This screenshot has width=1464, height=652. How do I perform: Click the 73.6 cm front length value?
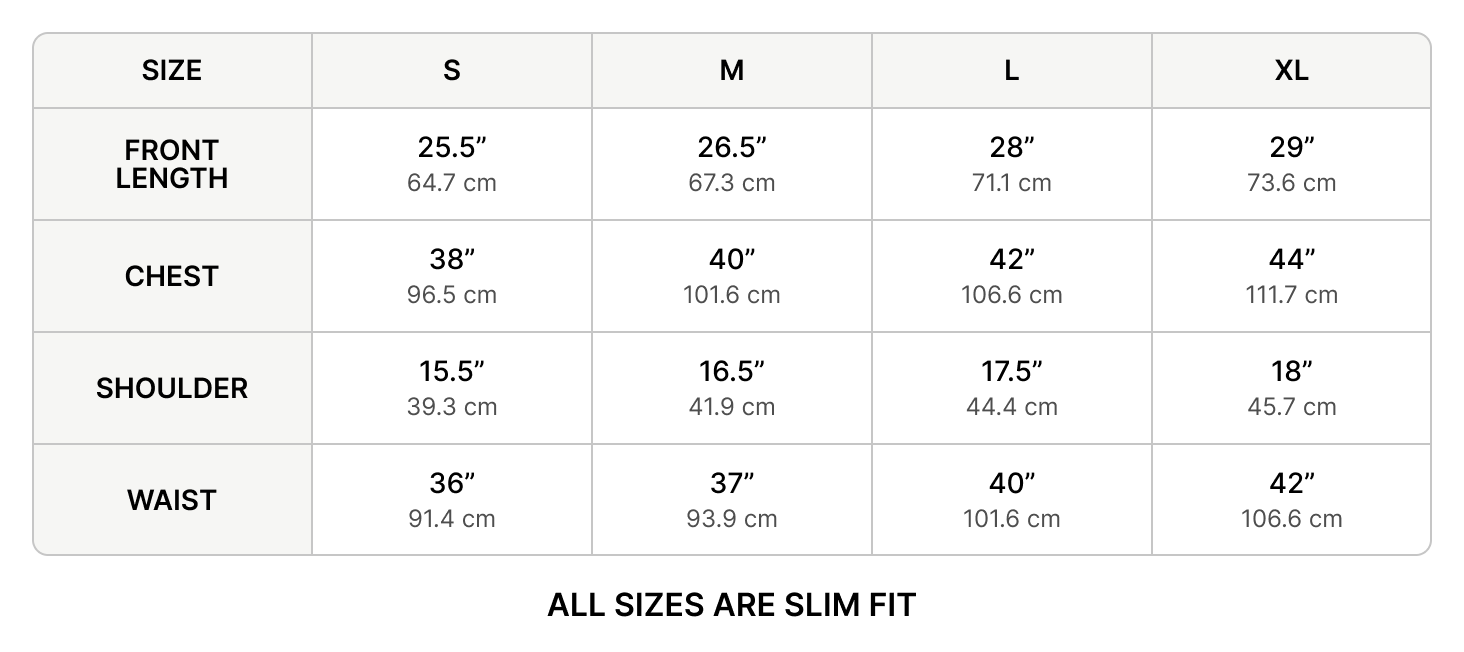click(x=1291, y=183)
